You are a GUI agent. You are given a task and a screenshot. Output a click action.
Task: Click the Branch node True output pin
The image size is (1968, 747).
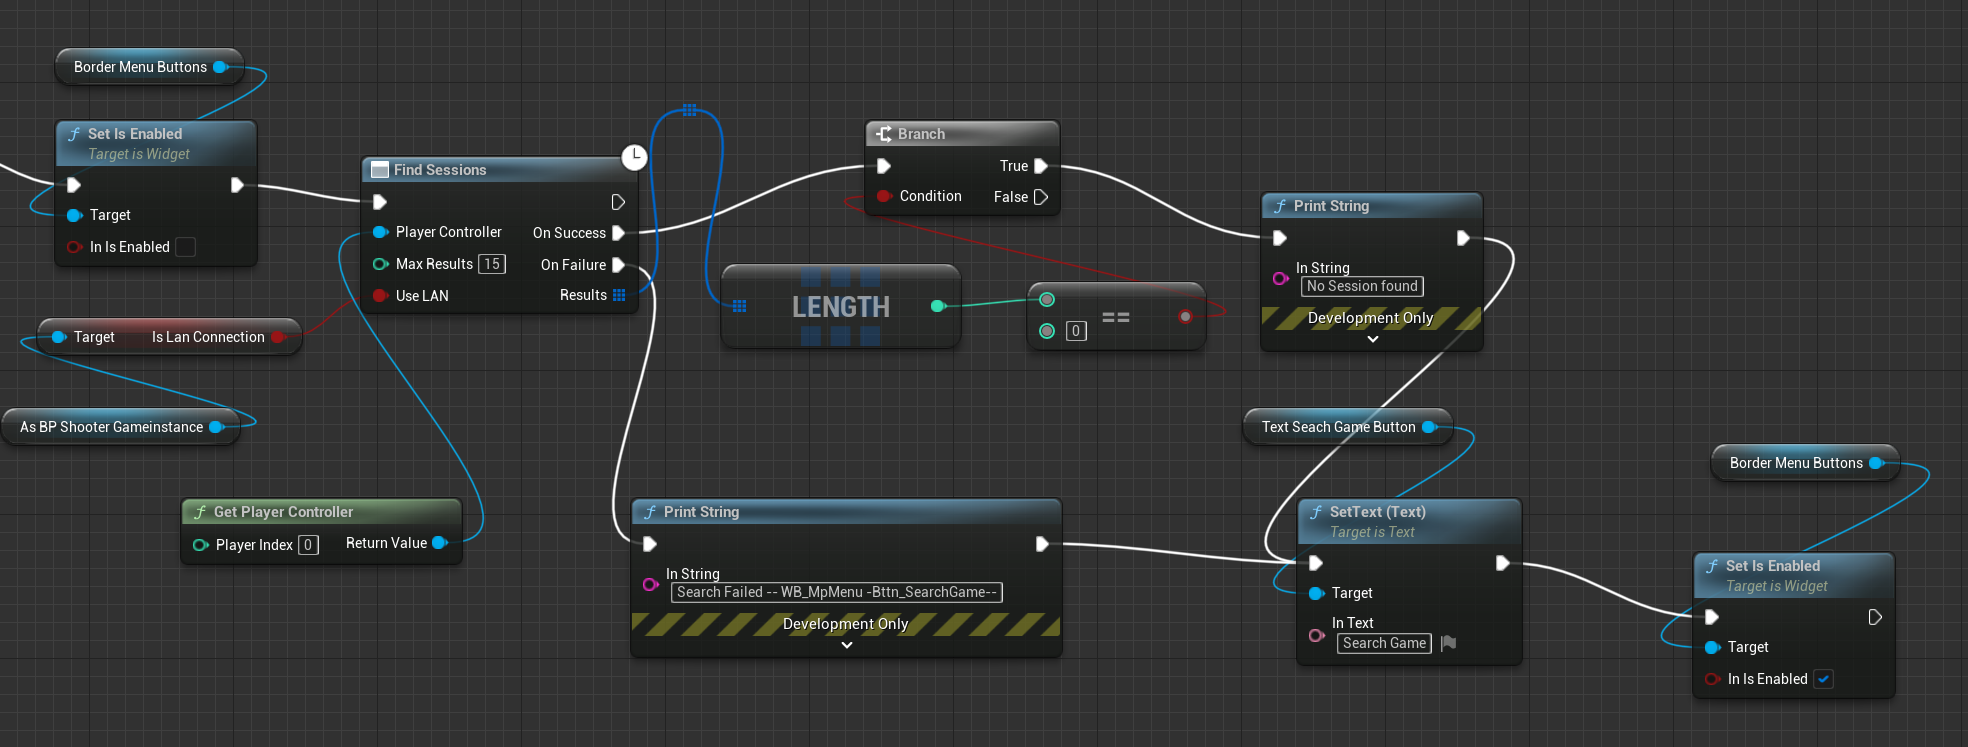[x=1041, y=166]
